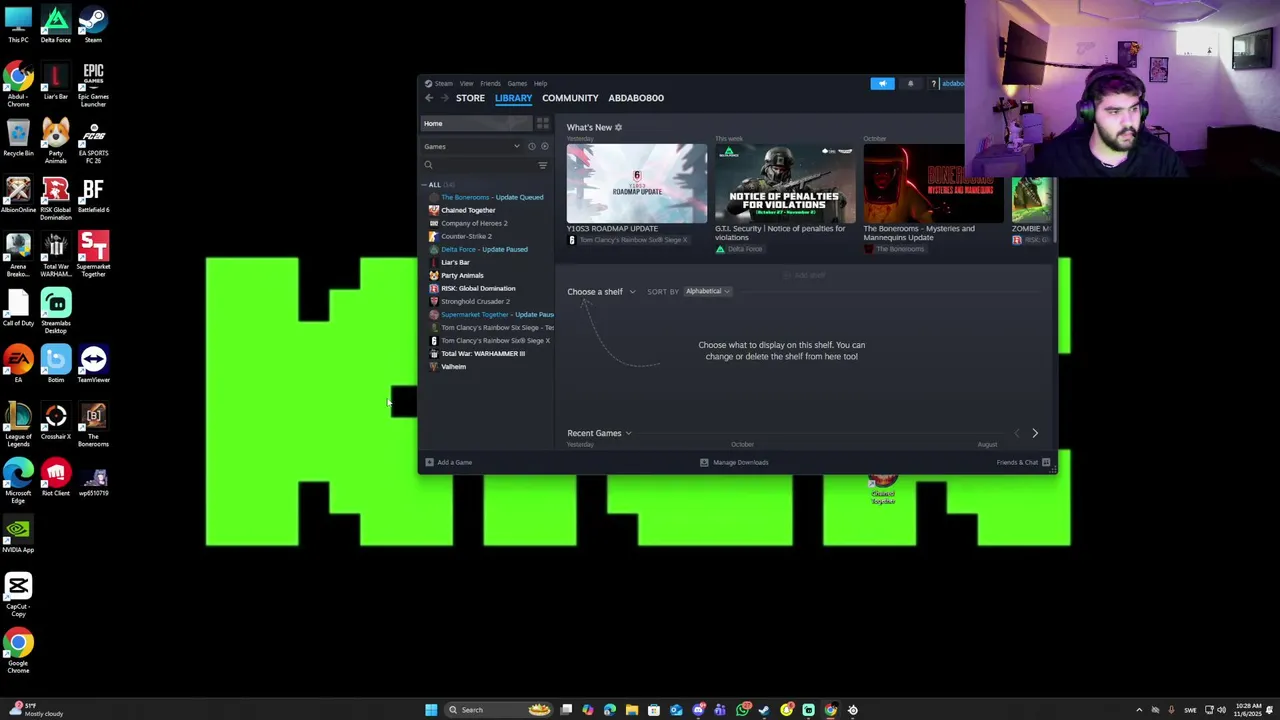
Task: Switch to the COMMUNITY tab
Action: [x=570, y=98]
